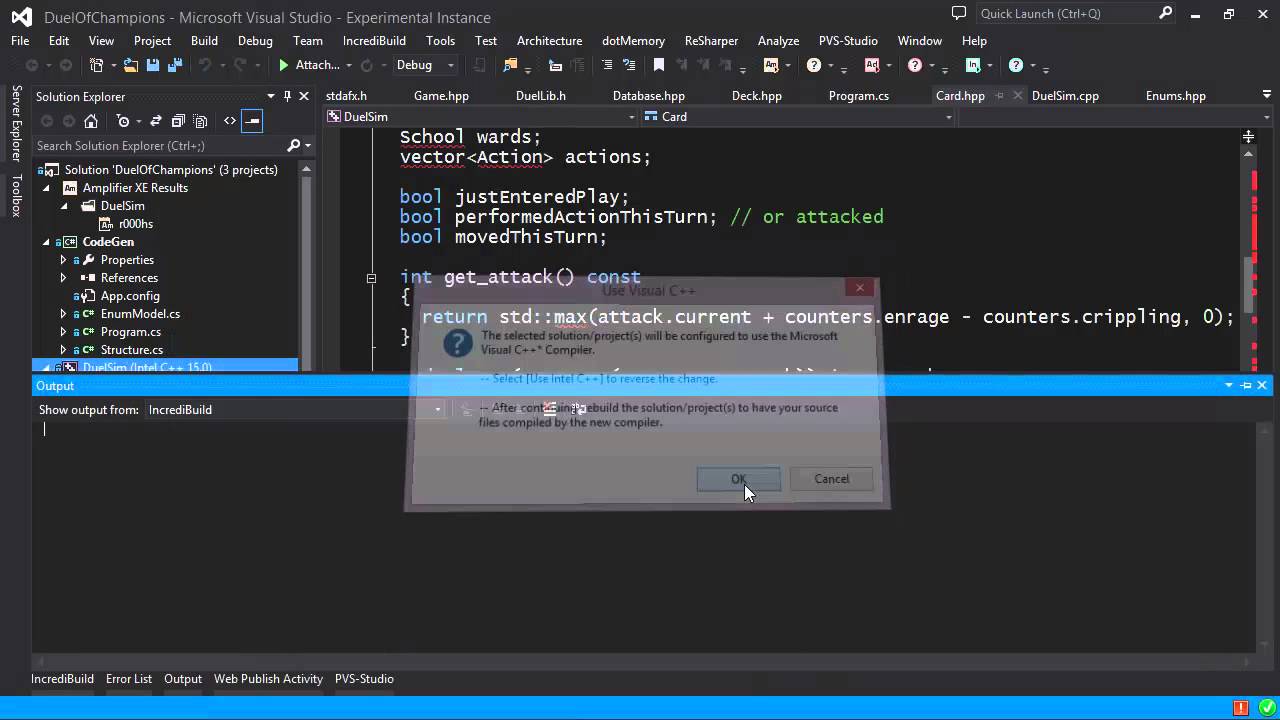Viewport: 1280px width, 720px height.
Task: Close the Use Visual C++ dialog
Action: (x=859, y=288)
